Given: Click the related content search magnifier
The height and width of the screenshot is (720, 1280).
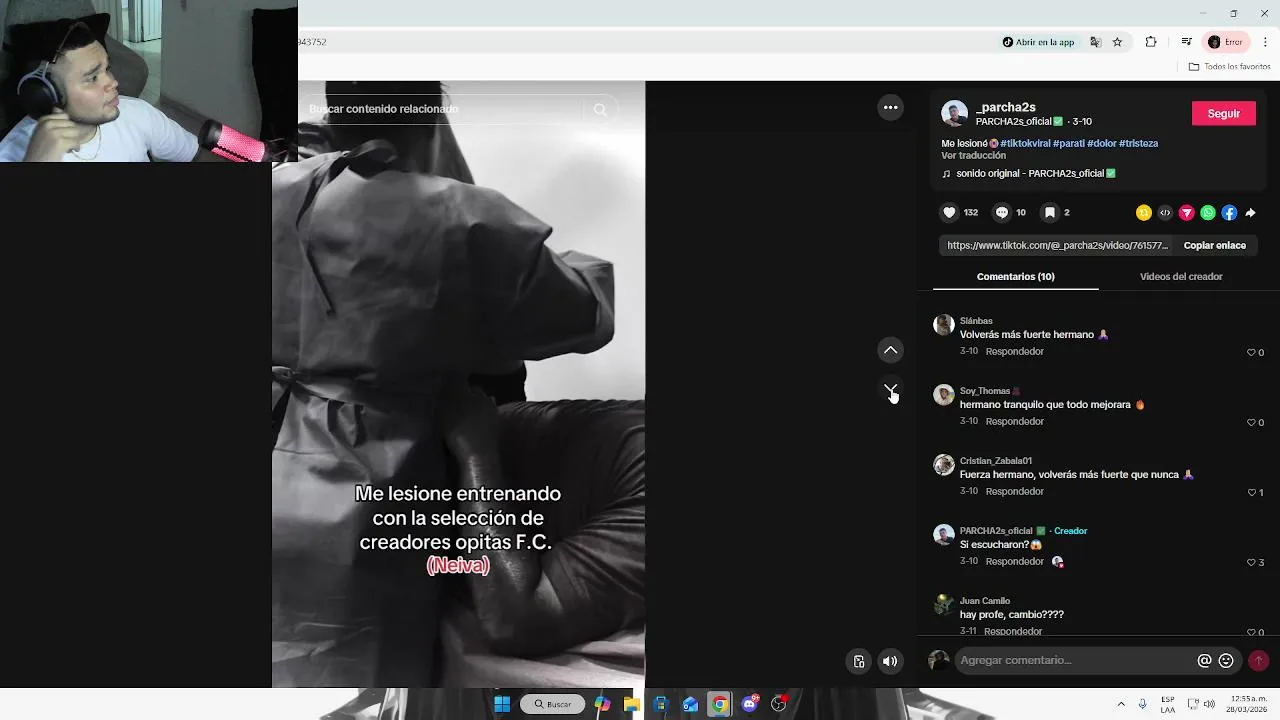Looking at the screenshot, I should (600, 109).
